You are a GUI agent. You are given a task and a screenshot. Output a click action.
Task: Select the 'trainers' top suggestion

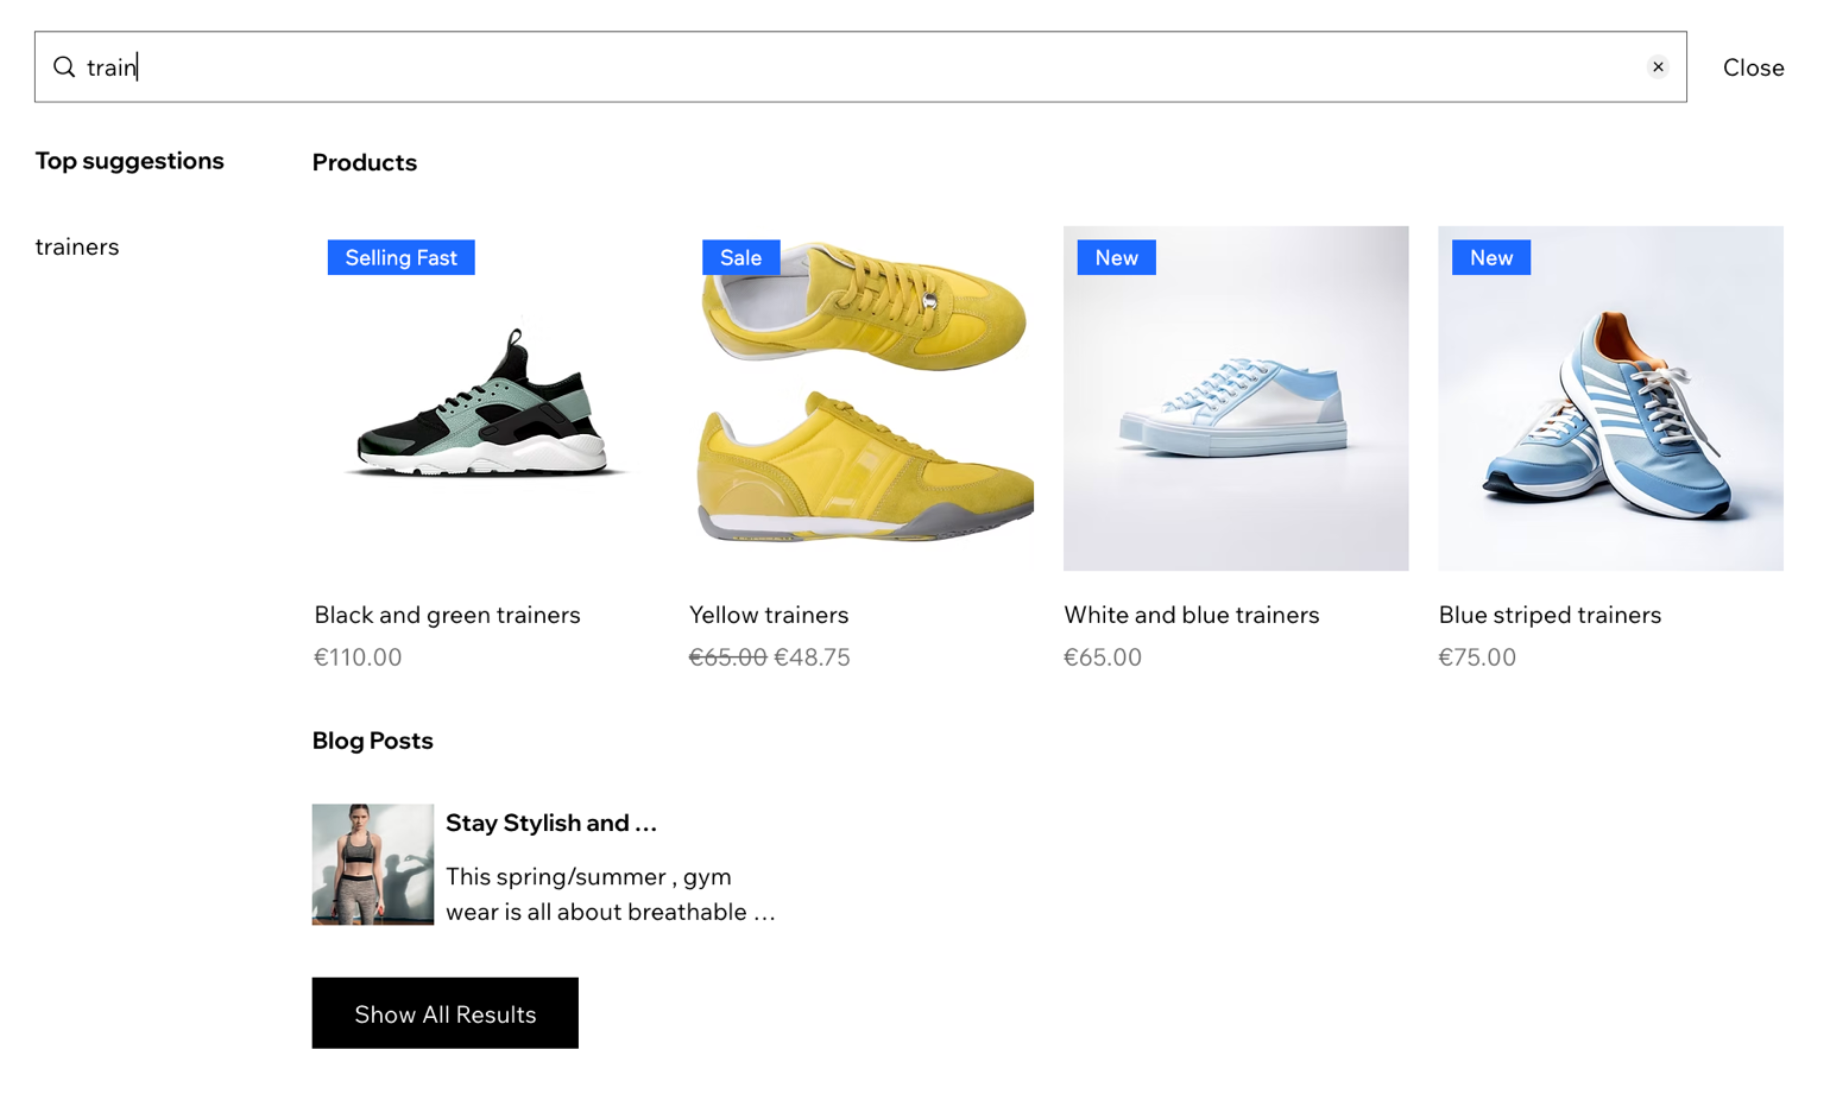click(x=77, y=247)
